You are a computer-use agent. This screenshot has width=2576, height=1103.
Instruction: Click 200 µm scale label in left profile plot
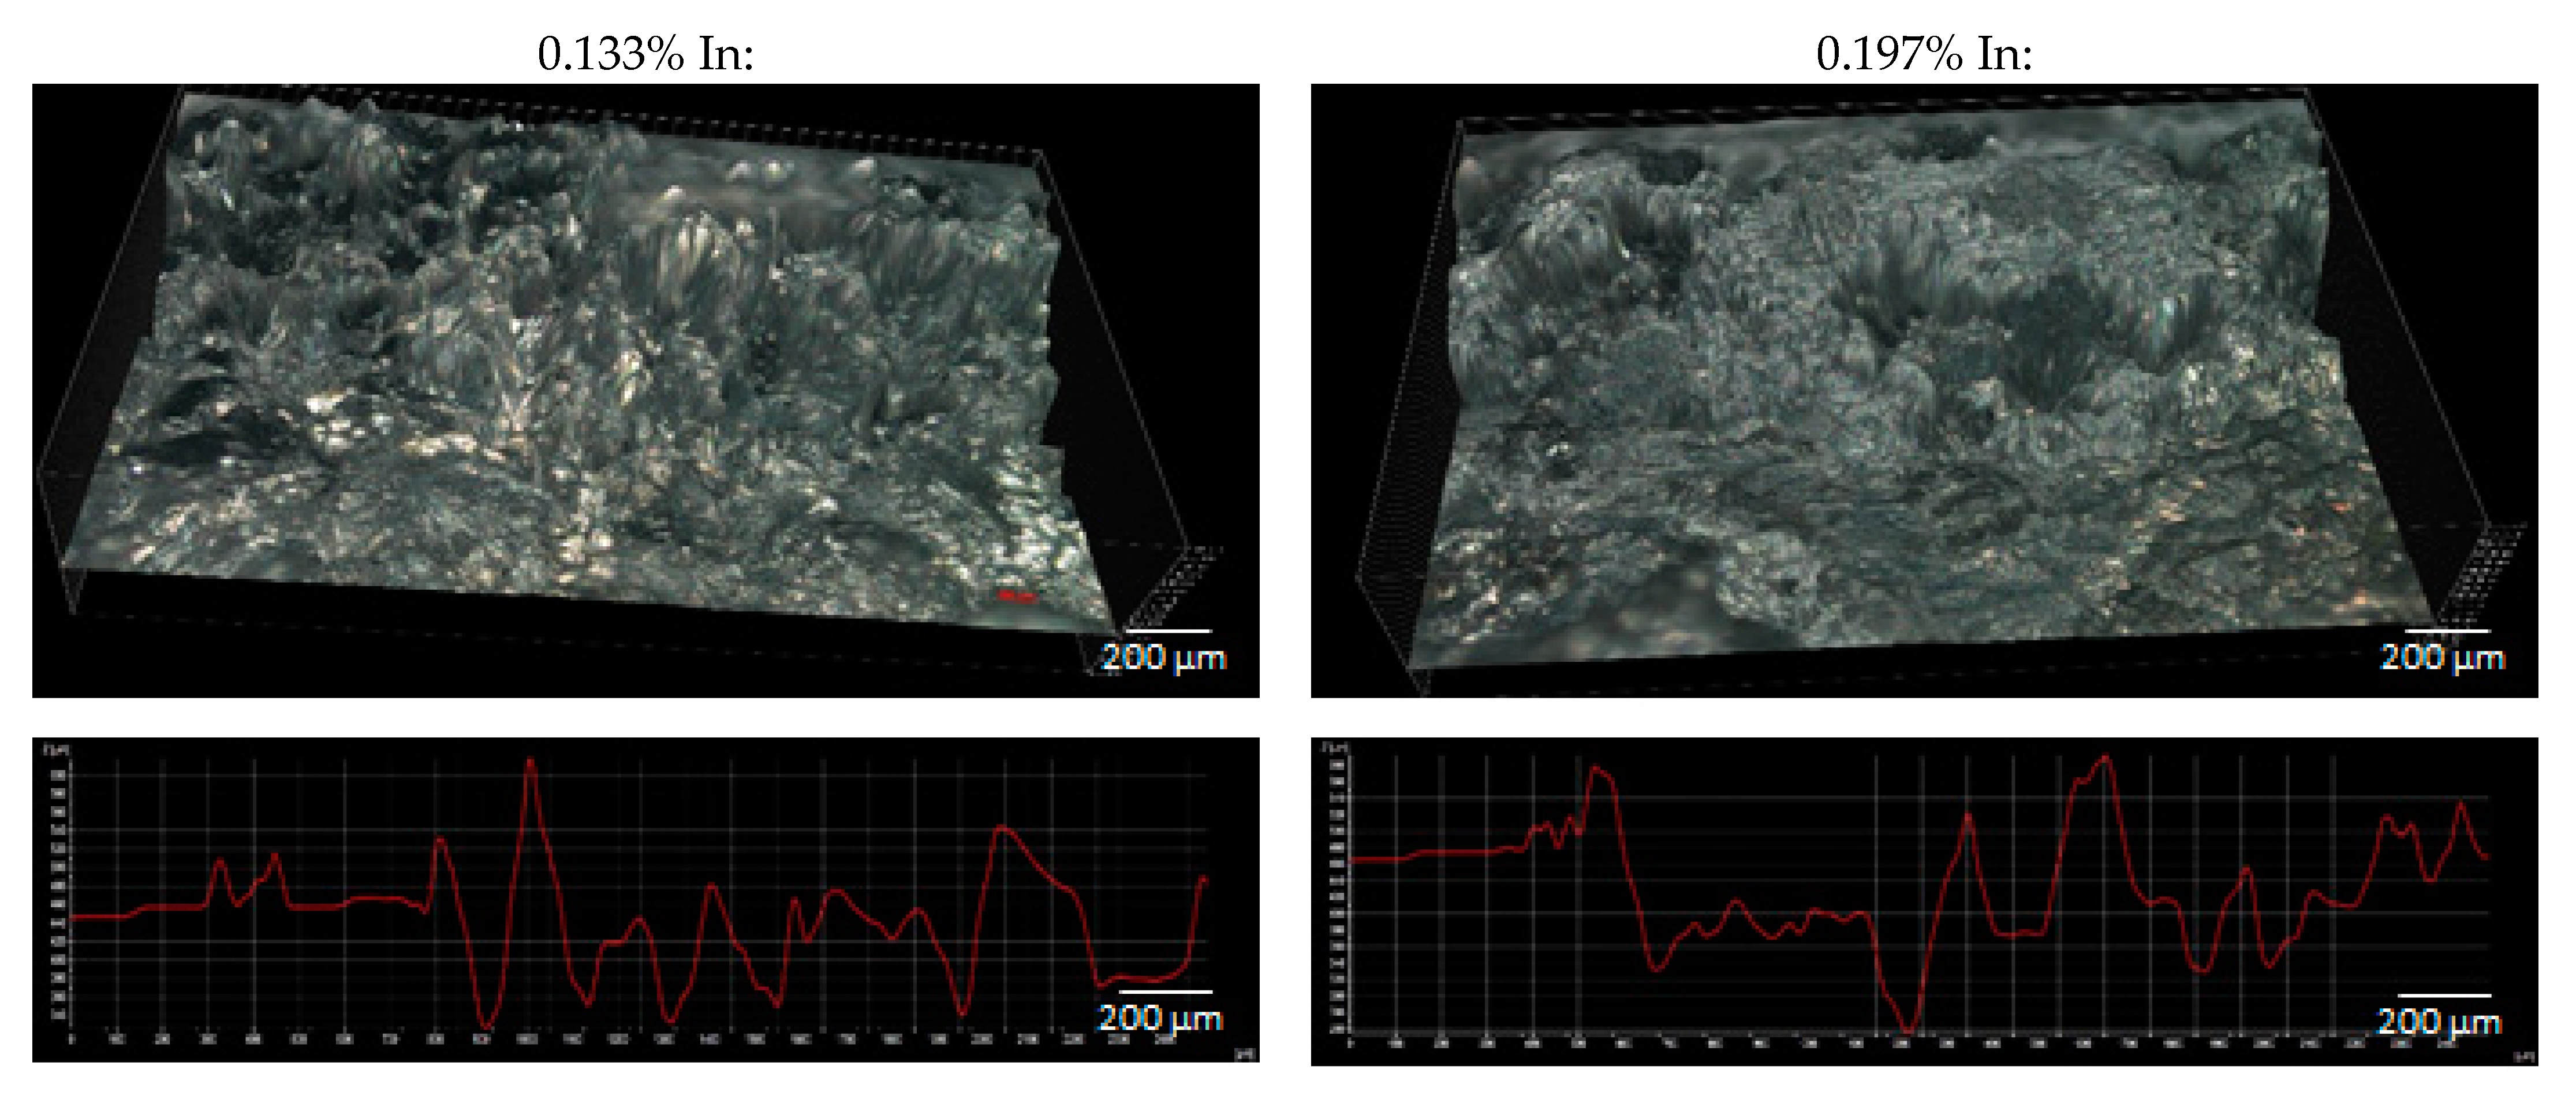(x=1160, y=1017)
